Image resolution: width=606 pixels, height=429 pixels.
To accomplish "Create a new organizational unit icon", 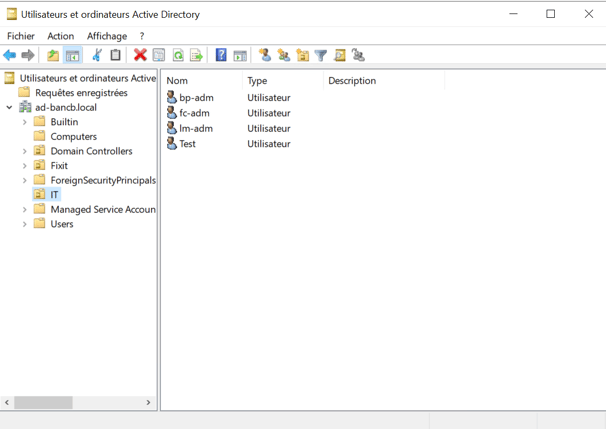I will [302, 55].
